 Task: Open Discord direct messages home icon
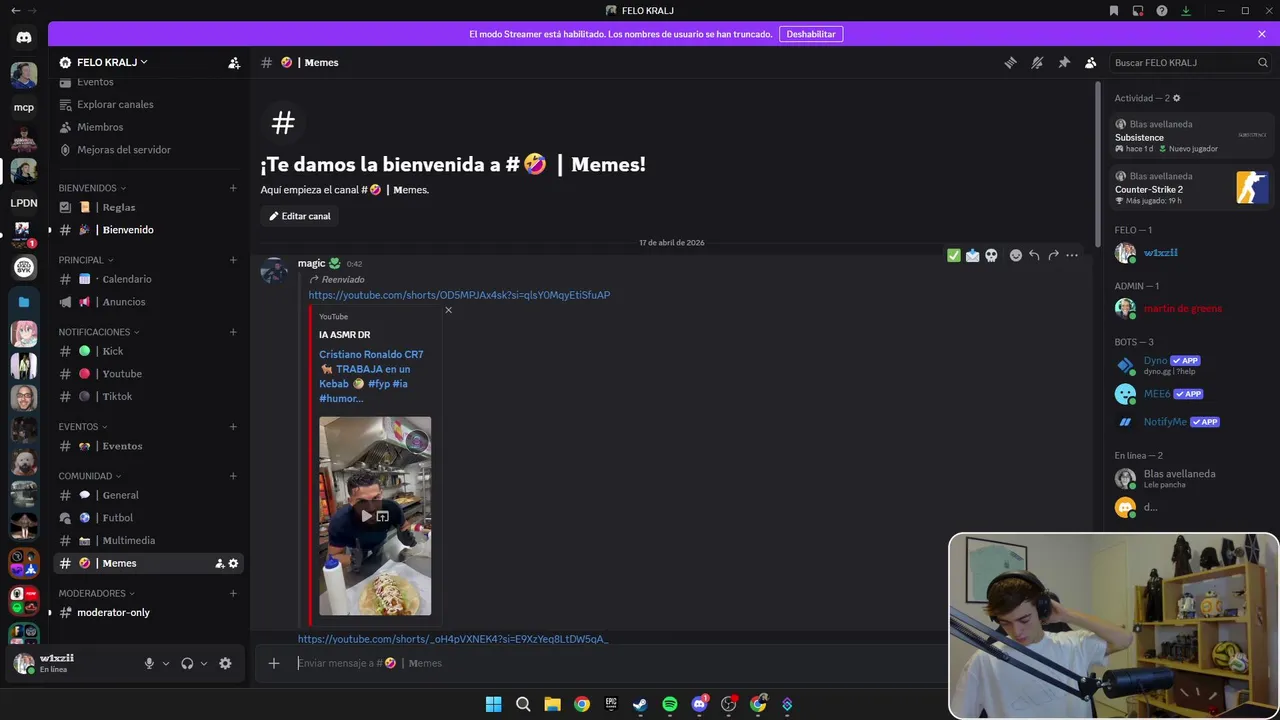pos(24,38)
